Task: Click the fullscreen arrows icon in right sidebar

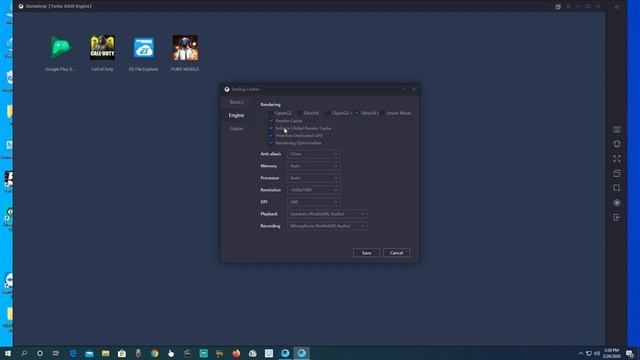Action: (617, 158)
